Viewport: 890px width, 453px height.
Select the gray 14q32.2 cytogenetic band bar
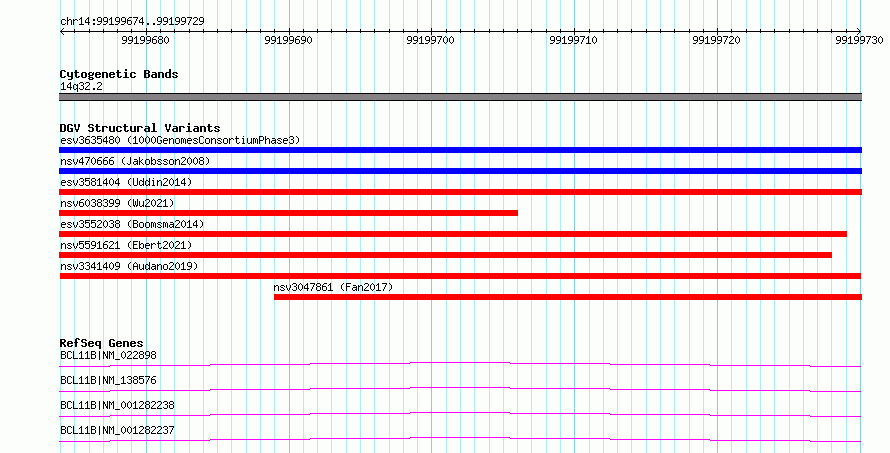[460, 97]
